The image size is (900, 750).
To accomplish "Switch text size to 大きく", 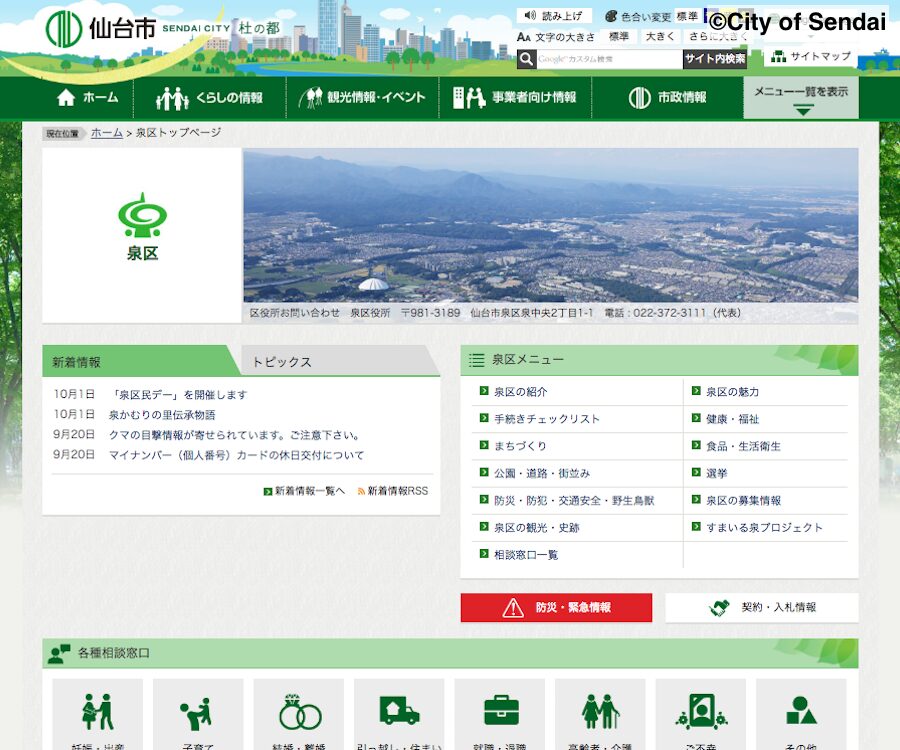I will [658, 37].
